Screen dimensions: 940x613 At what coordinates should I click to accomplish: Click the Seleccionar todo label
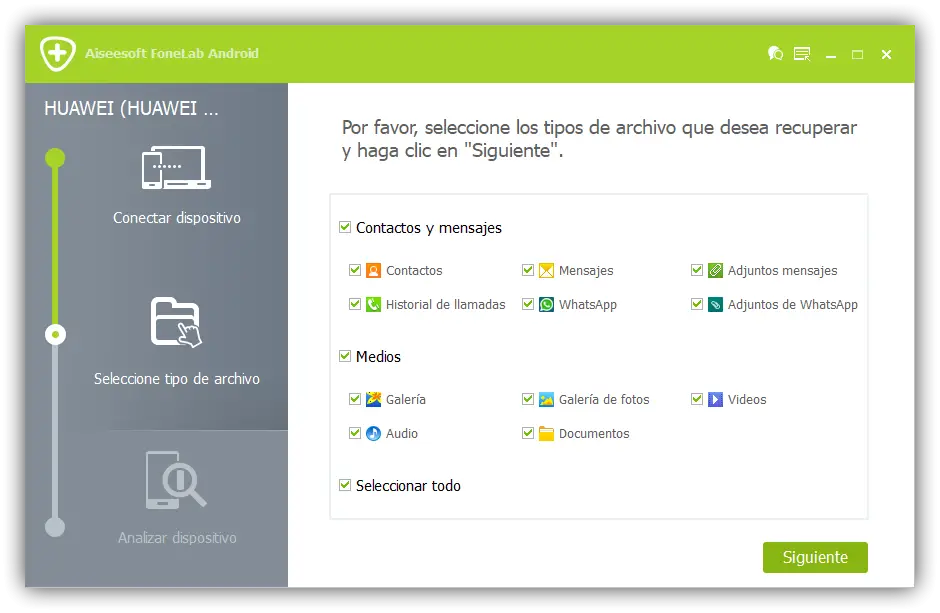click(408, 485)
